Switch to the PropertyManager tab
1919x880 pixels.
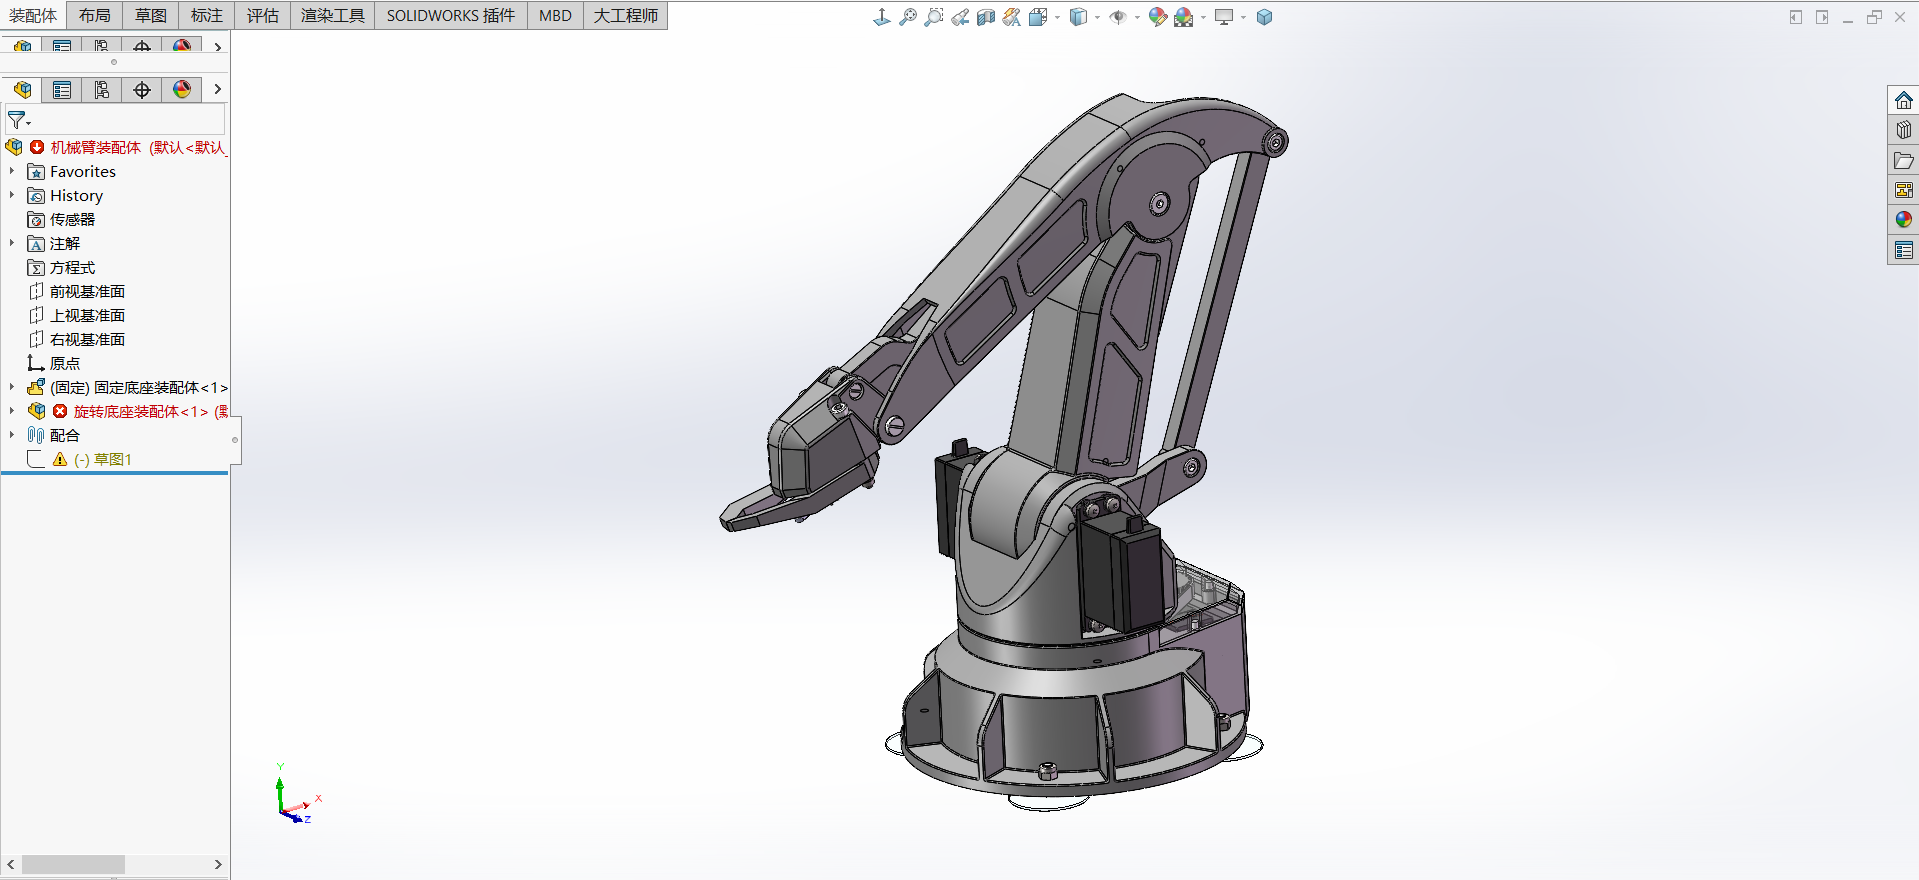pyautogui.click(x=62, y=90)
